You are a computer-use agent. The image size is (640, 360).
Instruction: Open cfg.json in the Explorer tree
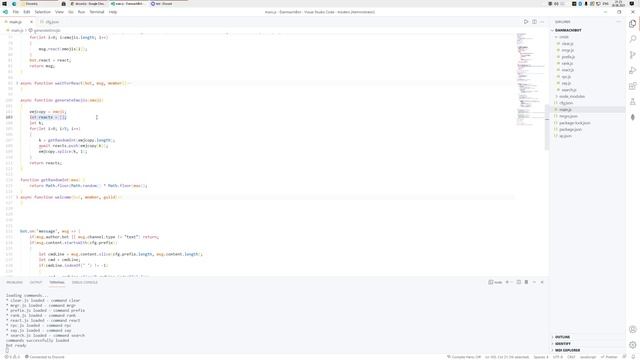tap(566, 103)
